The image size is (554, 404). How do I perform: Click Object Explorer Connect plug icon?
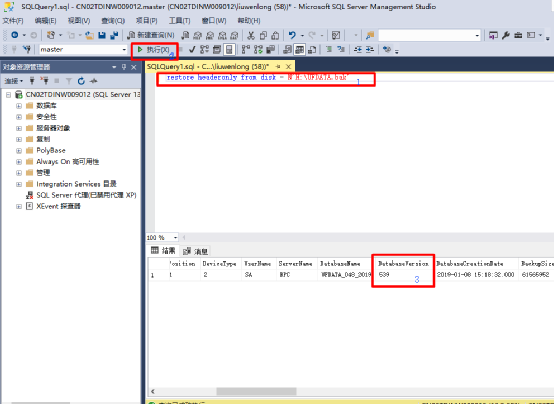coord(31,81)
